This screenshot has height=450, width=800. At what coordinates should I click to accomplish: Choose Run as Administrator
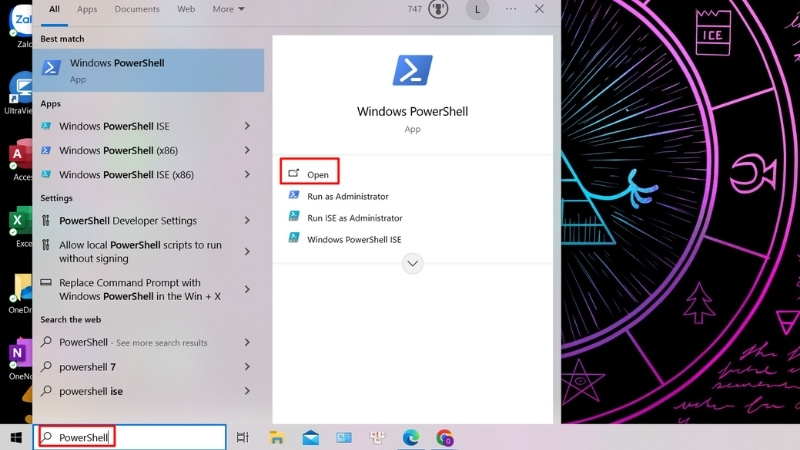pos(347,196)
